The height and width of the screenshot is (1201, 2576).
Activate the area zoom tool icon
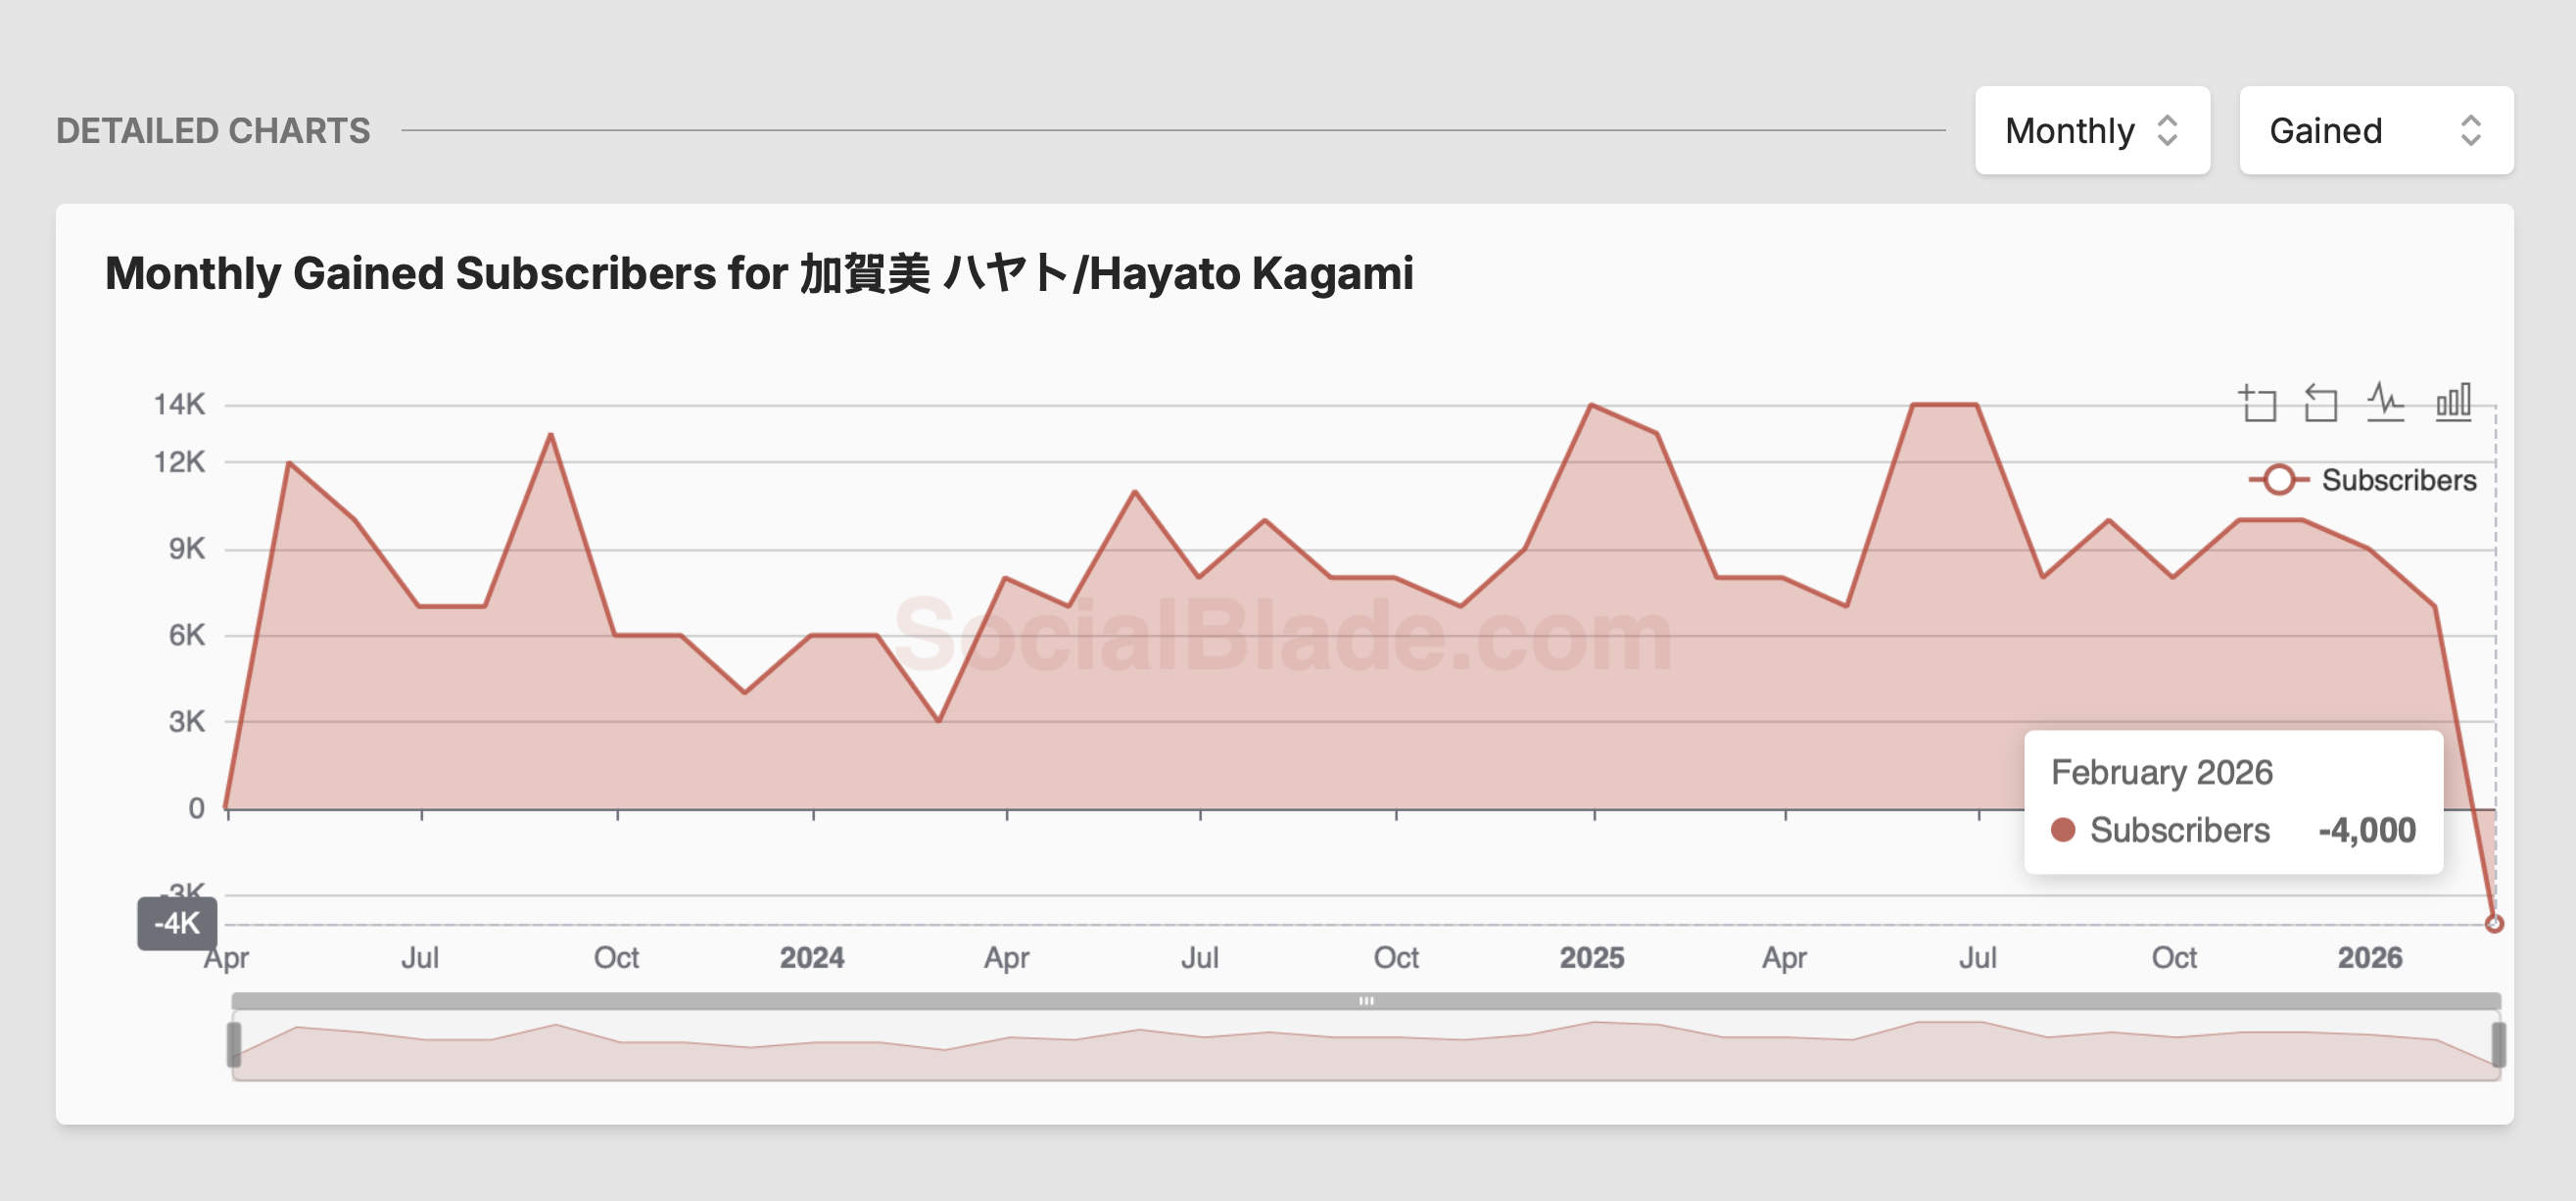pos(2257,403)
